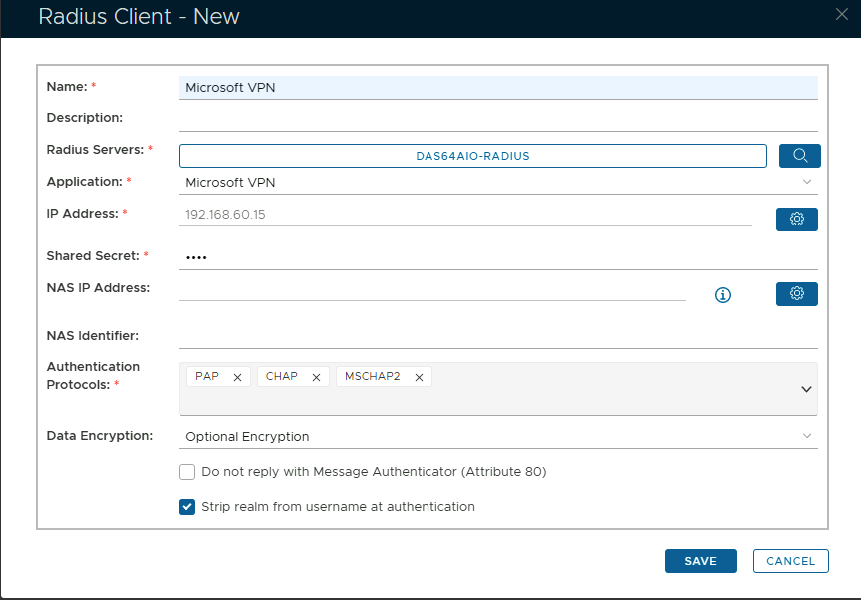Open the IP Address gear settings
Screen dimensions: 861x600
click(x=797, y=219)
